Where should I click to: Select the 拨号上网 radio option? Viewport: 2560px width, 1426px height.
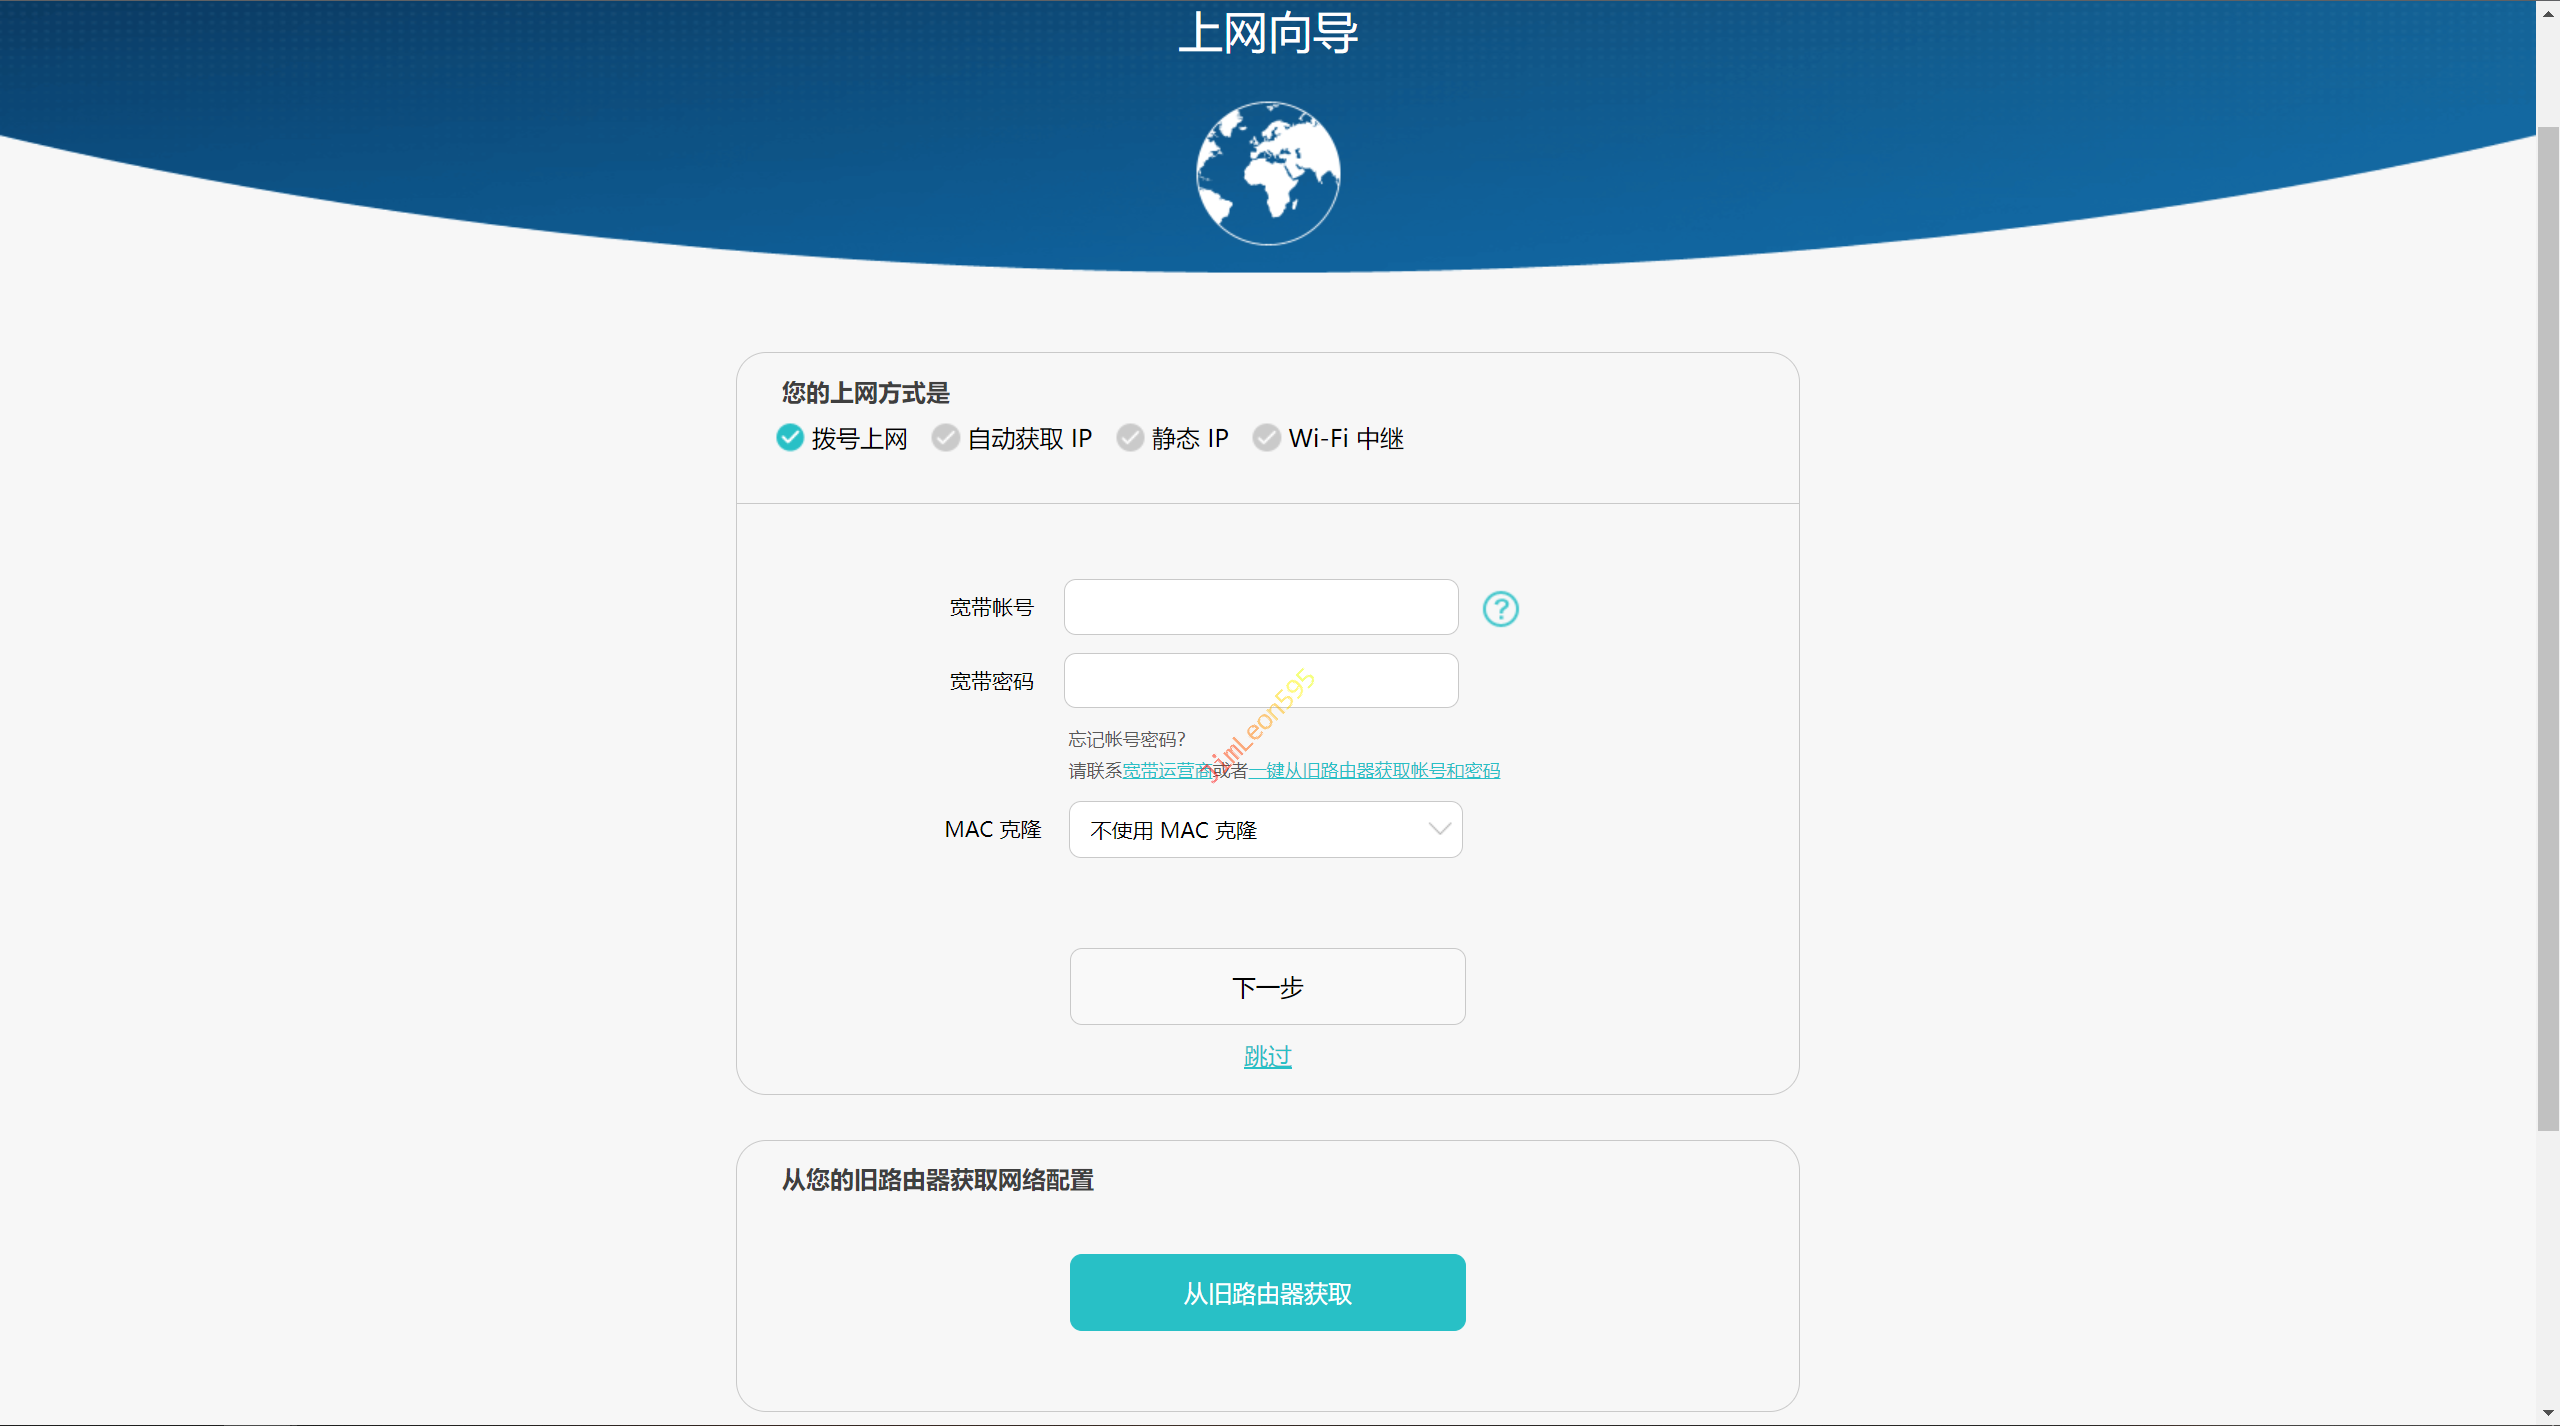pos(790,438)
